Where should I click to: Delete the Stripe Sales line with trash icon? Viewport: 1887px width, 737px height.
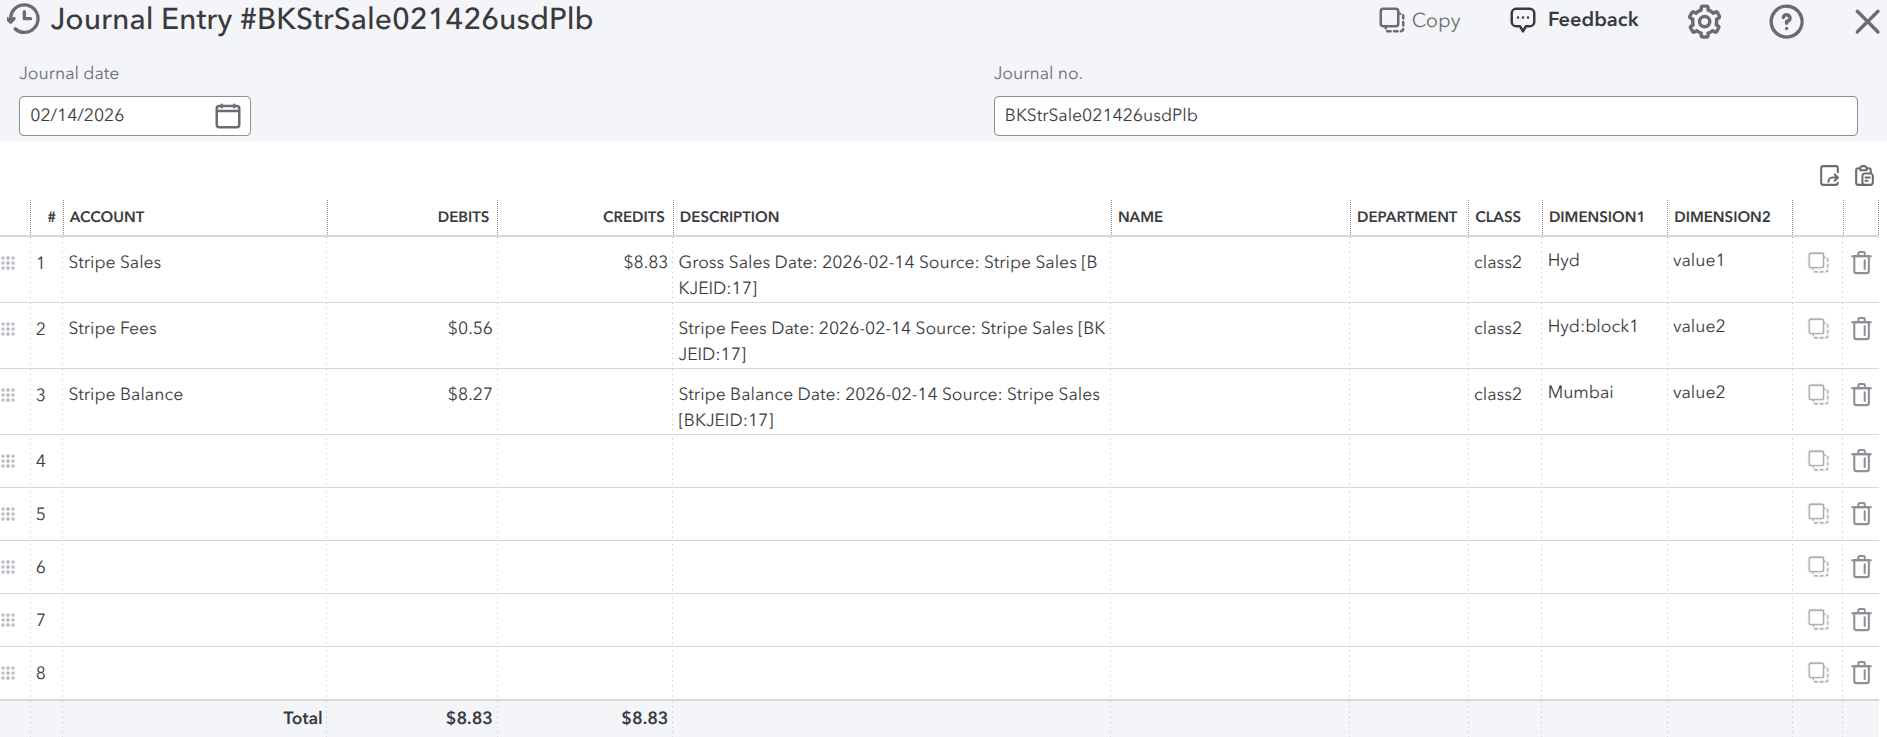point(1861,263)
